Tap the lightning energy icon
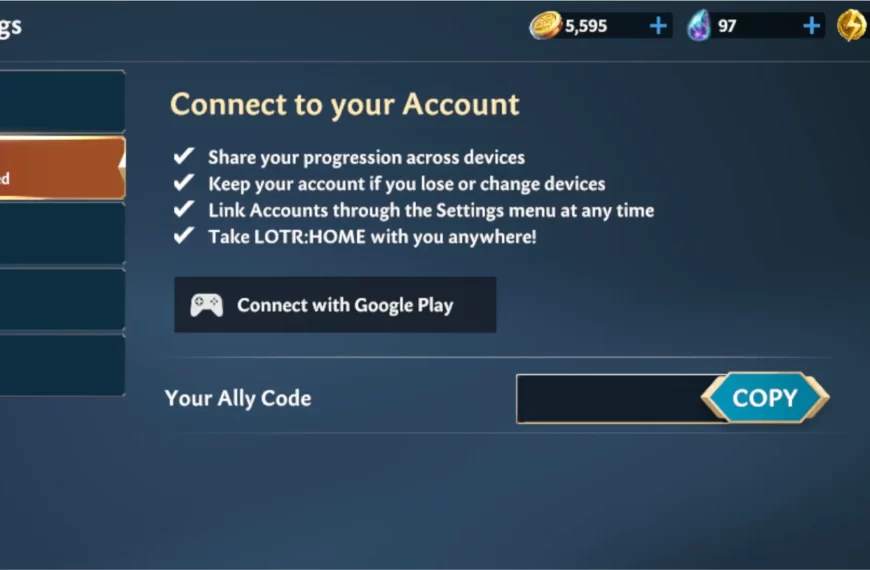 (x=852, y=26)
